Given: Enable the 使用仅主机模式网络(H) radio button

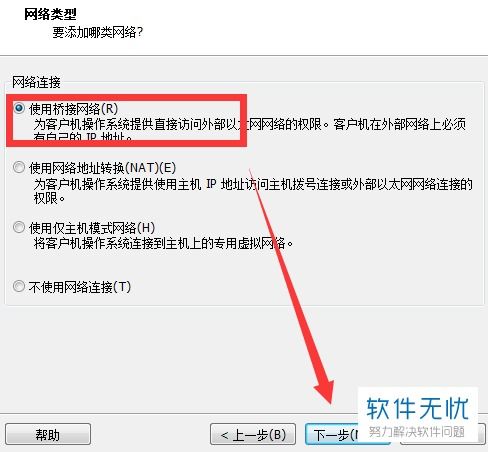Looking at the screenshot, I should (19, 227).
